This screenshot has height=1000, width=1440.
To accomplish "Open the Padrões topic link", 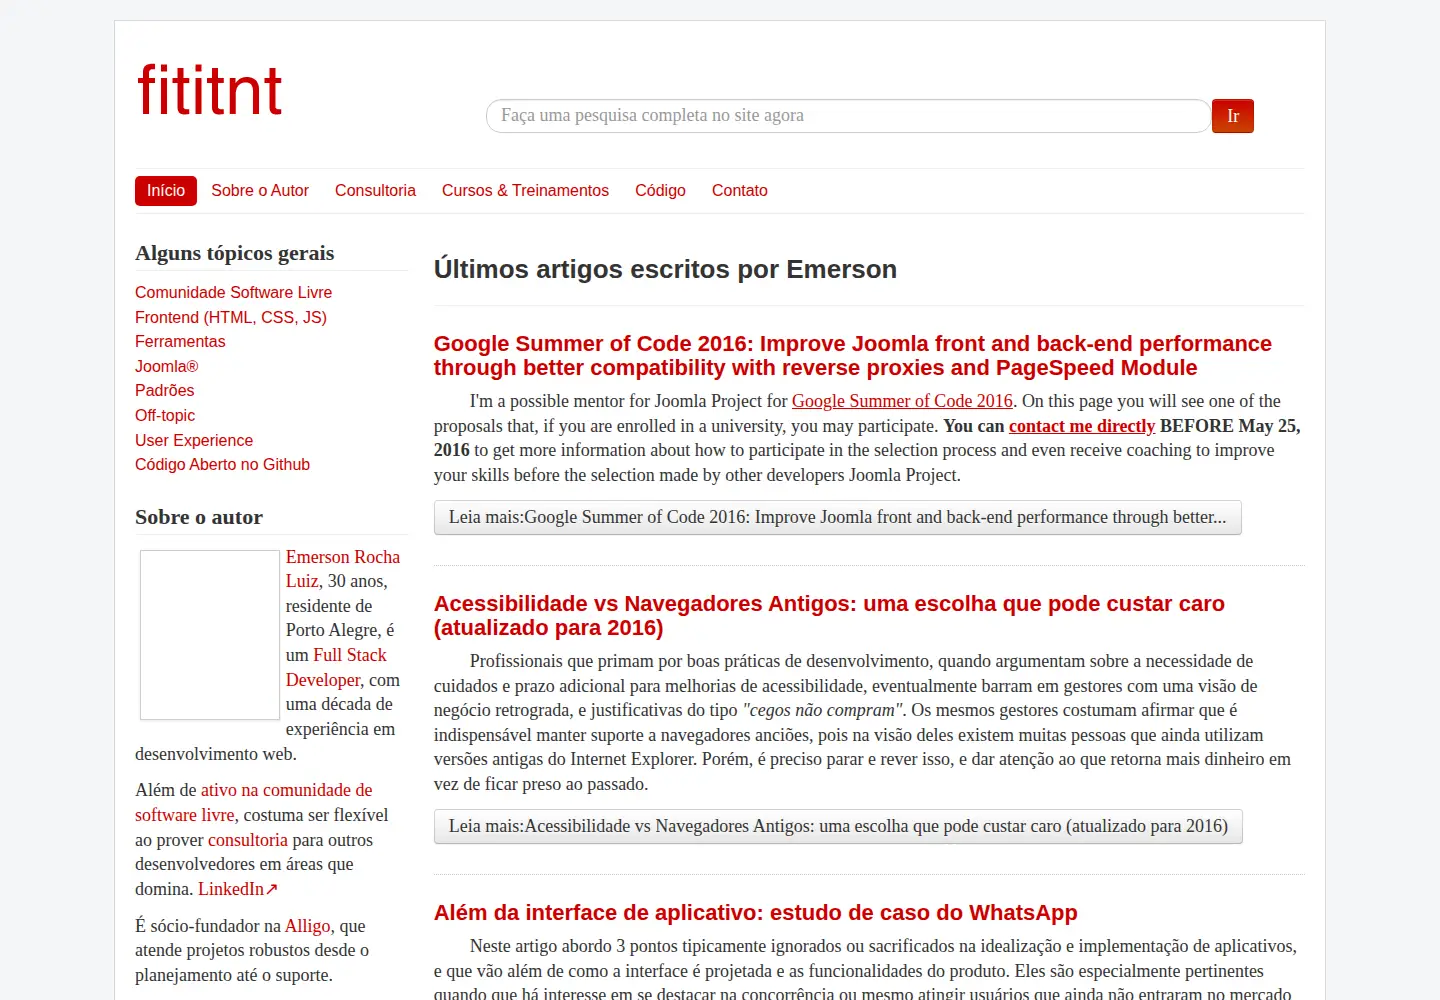I will coord(165,390).
